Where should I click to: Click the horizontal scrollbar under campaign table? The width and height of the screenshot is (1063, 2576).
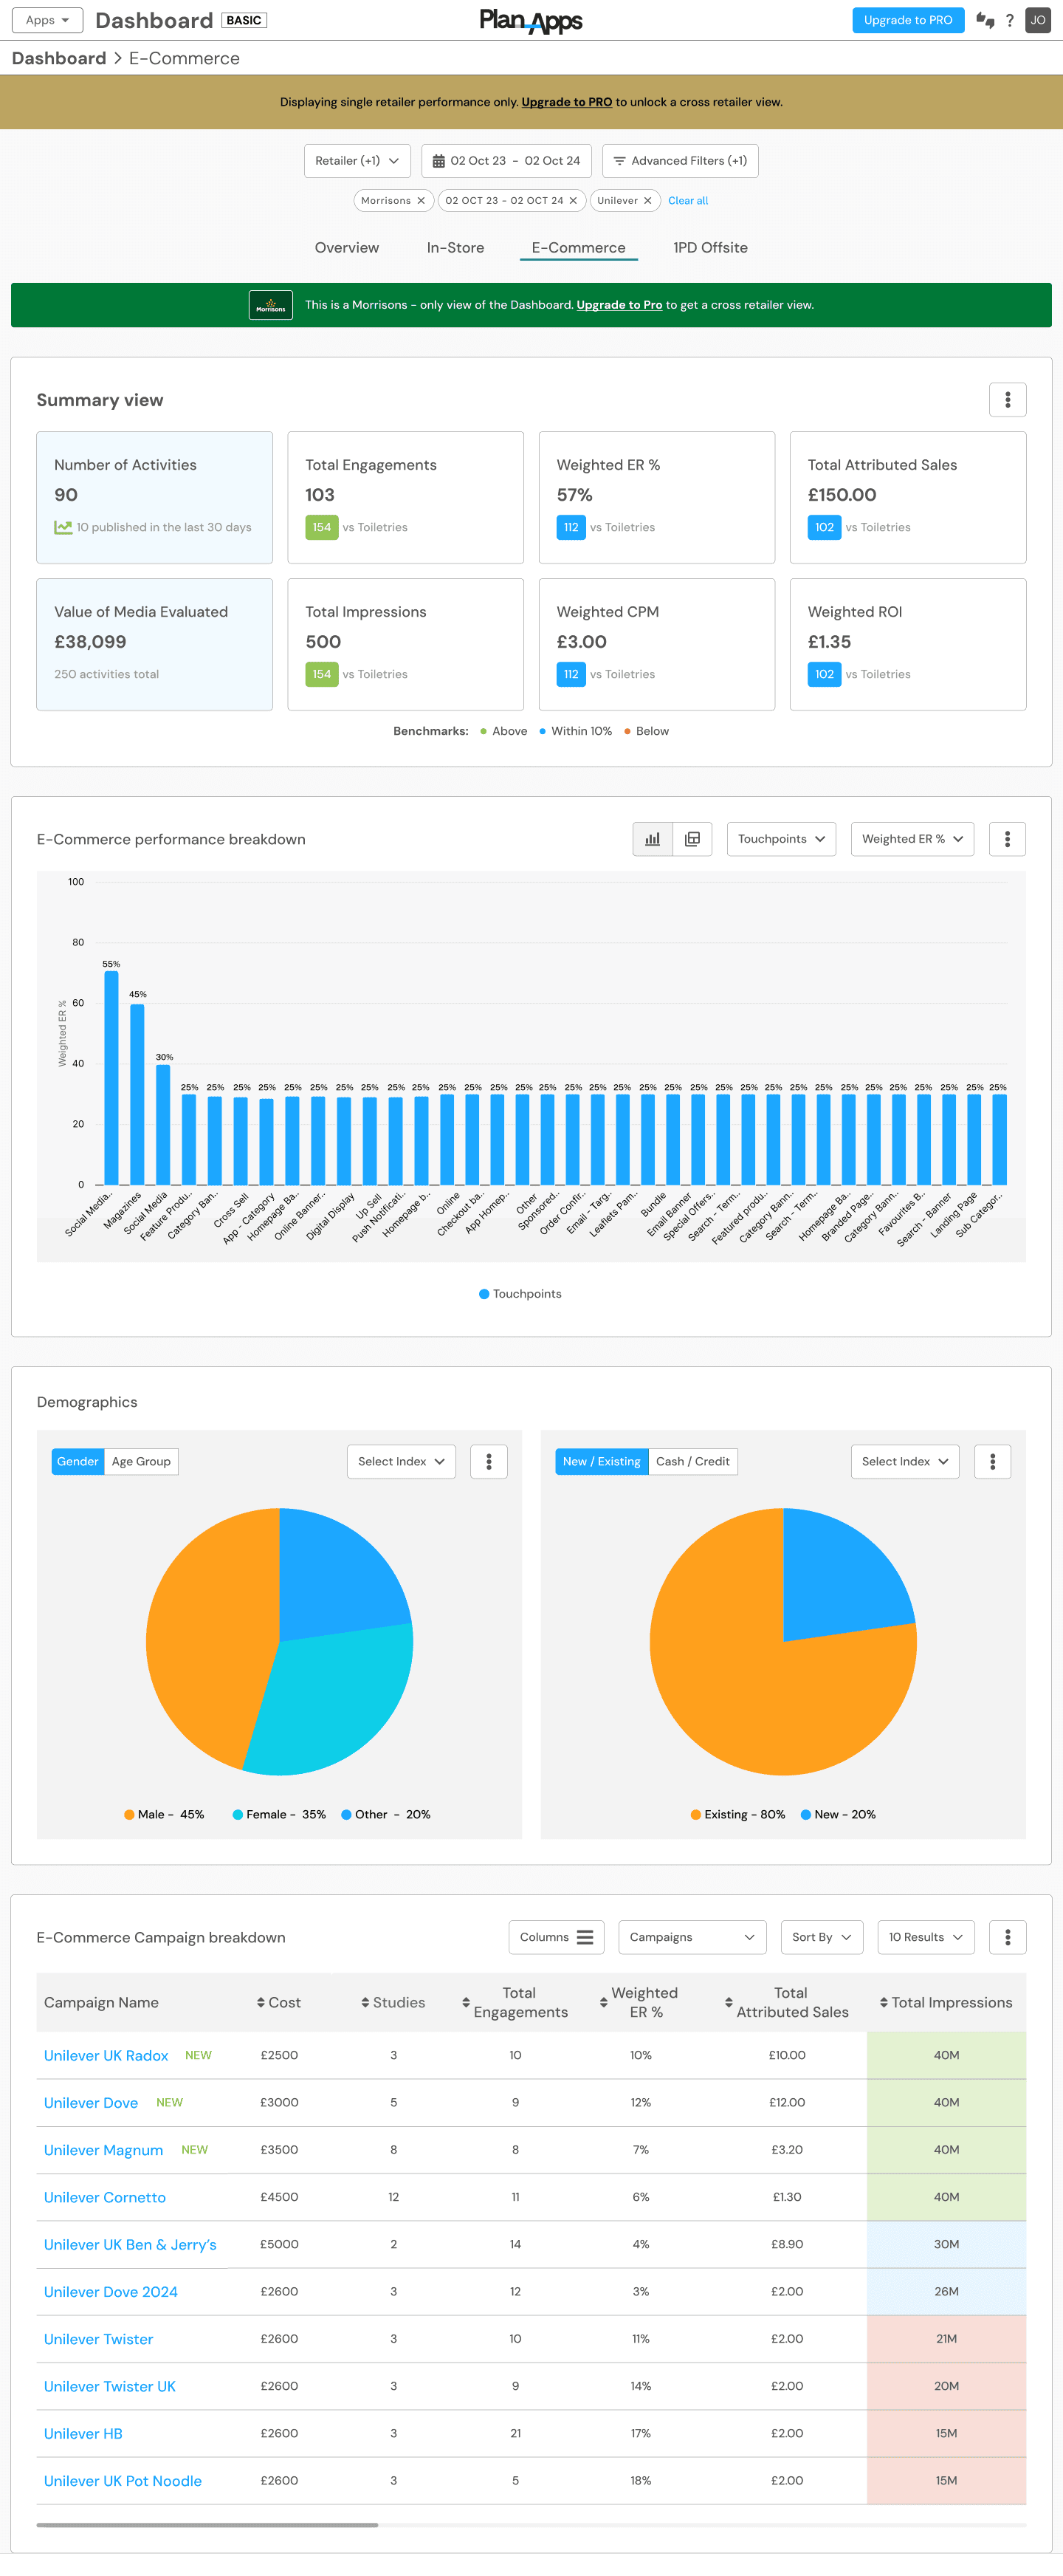[x=207, y=2525]
